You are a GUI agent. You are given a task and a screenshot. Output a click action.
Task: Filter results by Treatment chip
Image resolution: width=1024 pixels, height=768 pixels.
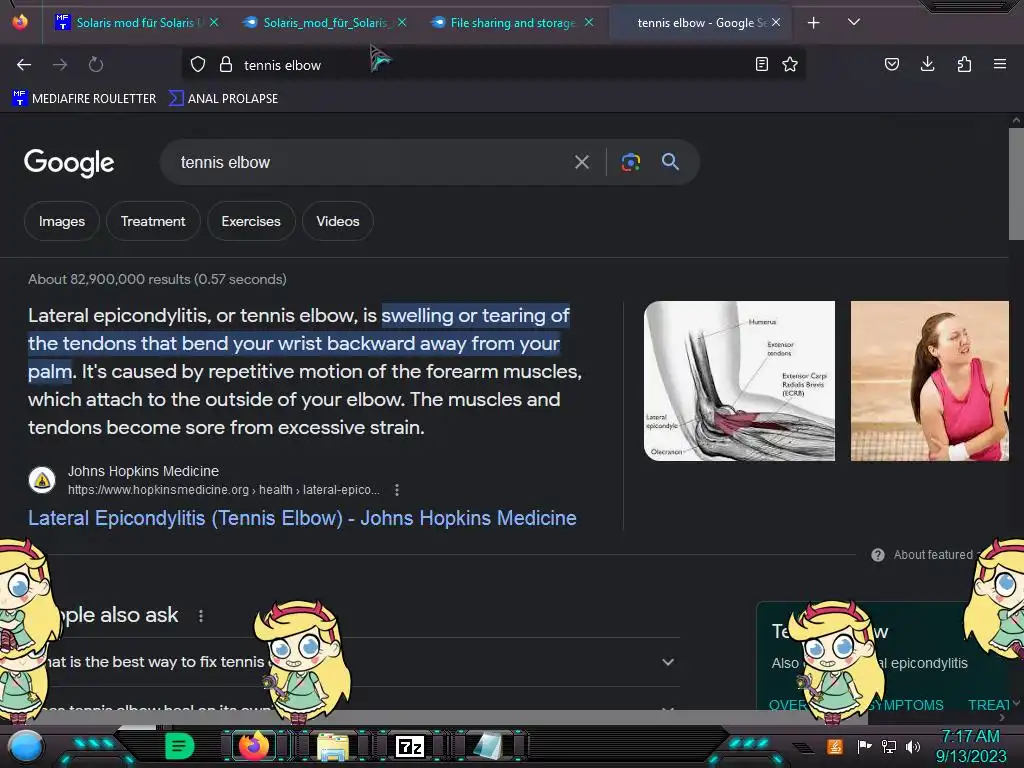point(153,221)
